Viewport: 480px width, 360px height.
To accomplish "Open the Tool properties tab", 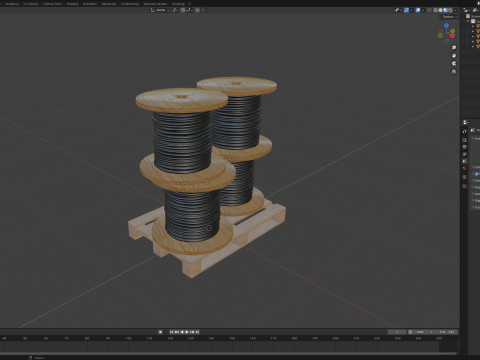I will (464, 131).
